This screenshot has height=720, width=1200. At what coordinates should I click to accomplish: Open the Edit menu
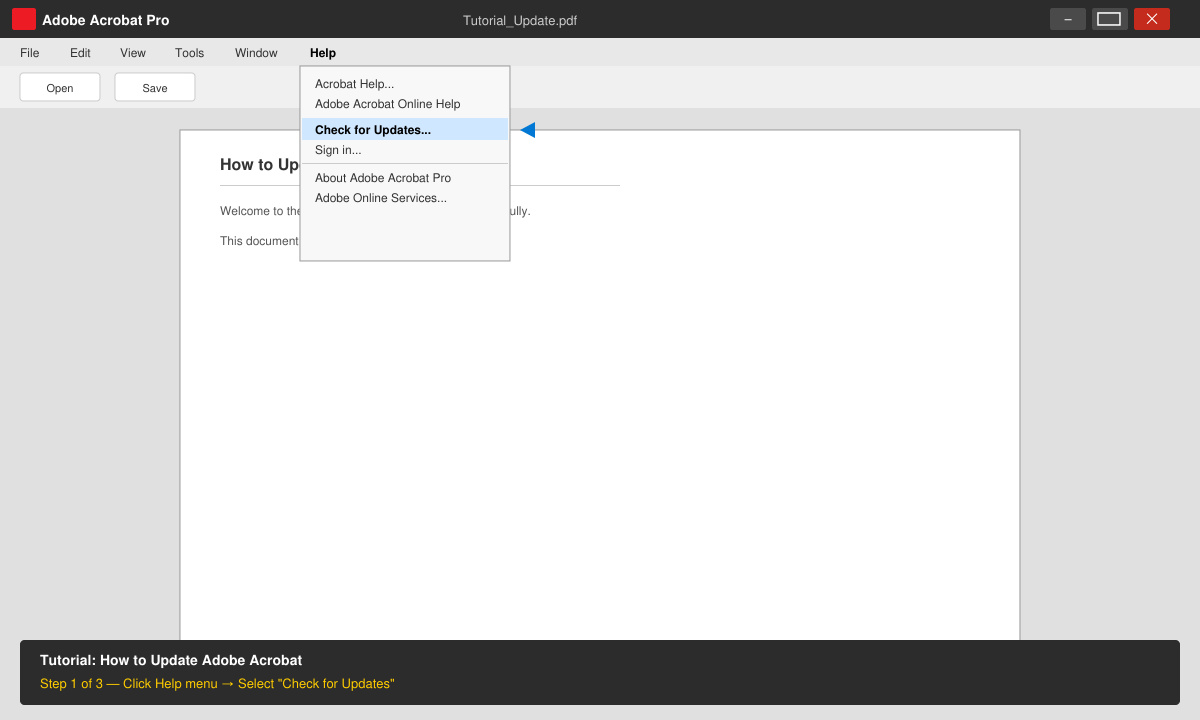tap(80, 53)
